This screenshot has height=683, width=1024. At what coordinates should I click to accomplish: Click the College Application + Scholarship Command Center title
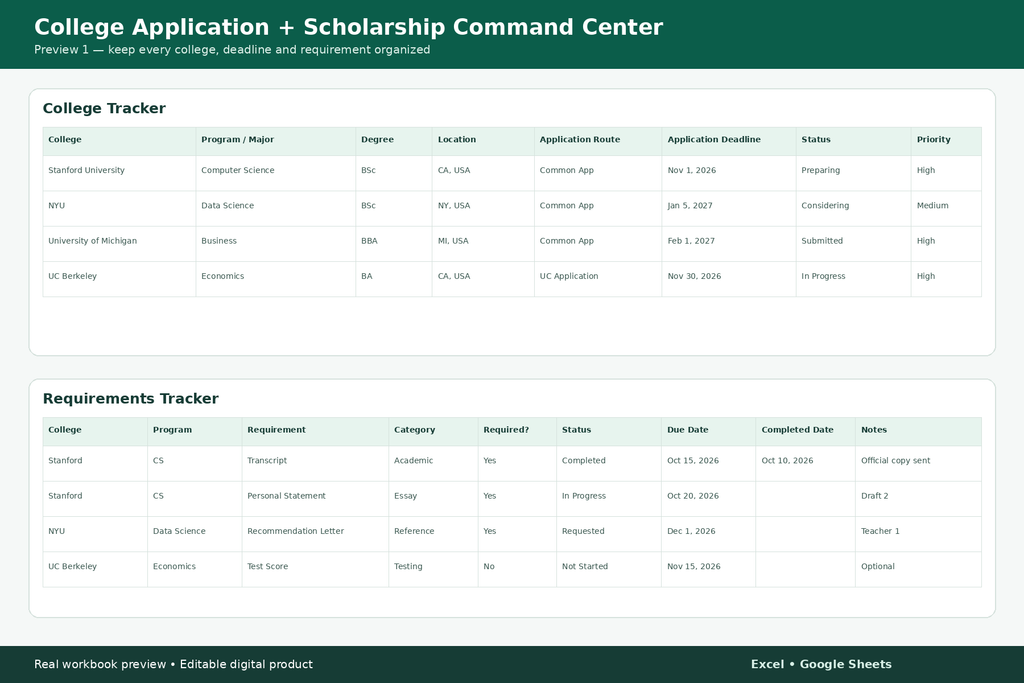(348, 27)
